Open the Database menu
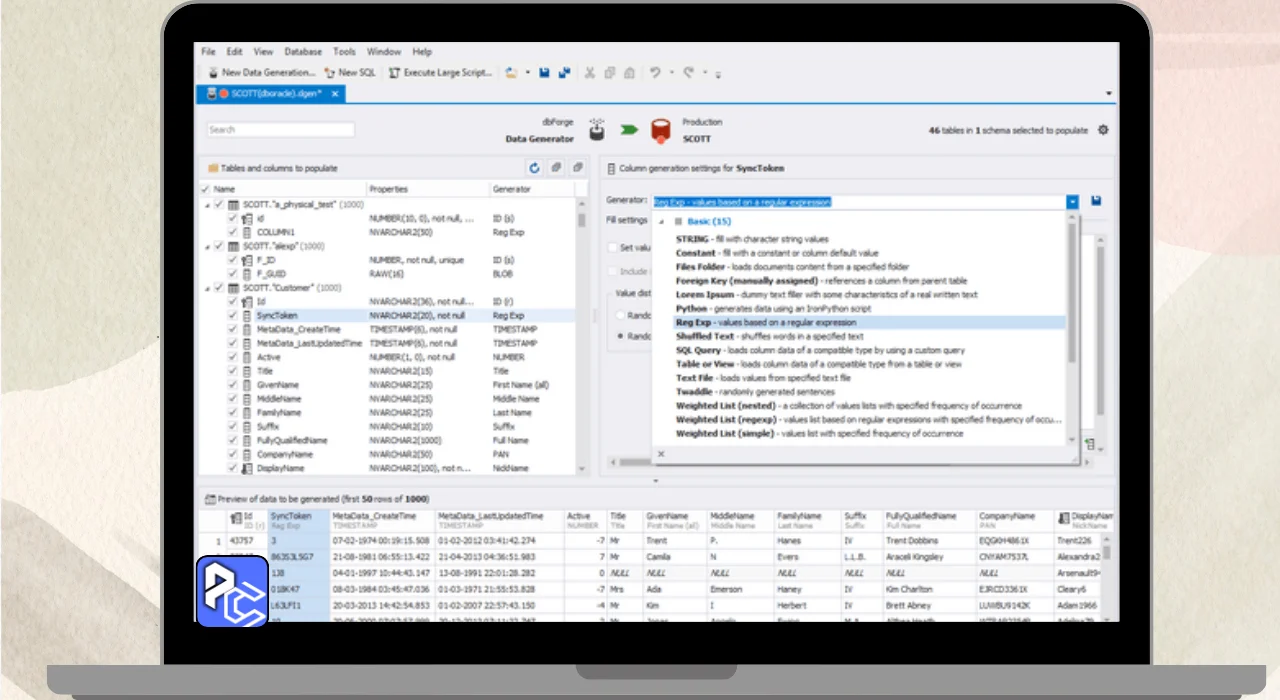 (302, 52)
